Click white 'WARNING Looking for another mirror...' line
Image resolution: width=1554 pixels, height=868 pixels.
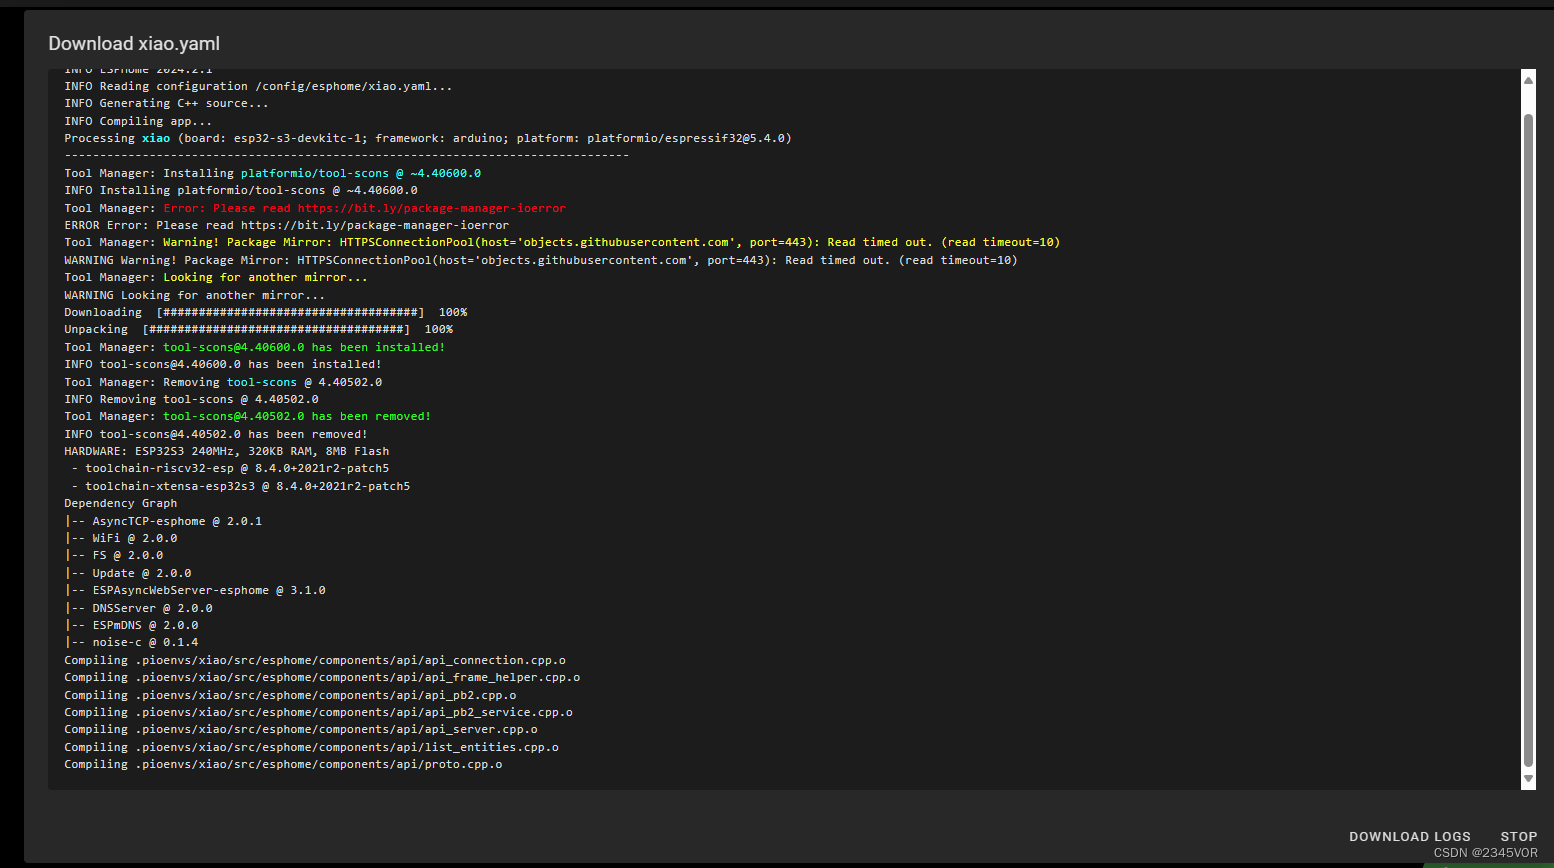click(x=195, y=296)
